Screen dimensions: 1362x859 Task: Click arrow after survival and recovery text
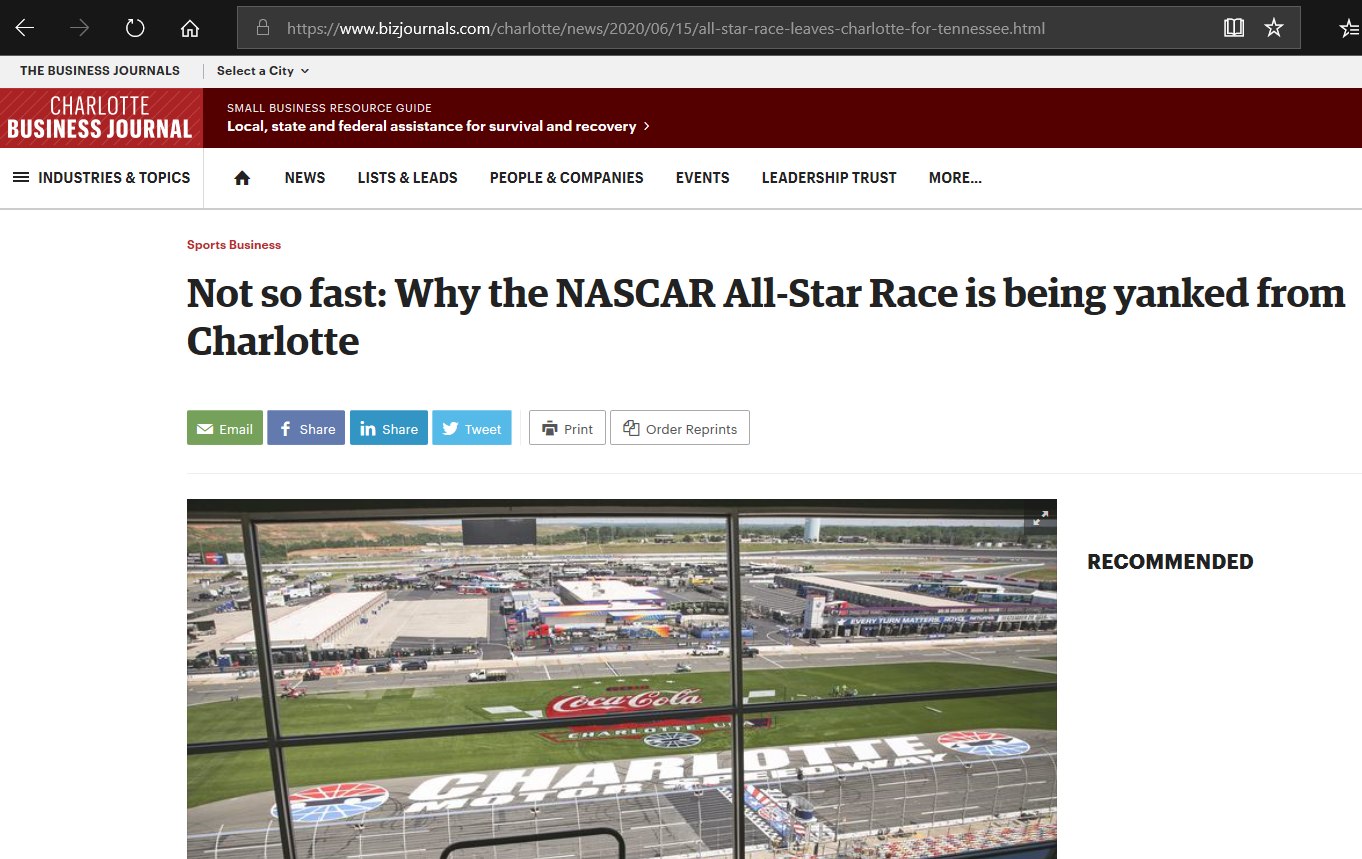click(646, 126)
